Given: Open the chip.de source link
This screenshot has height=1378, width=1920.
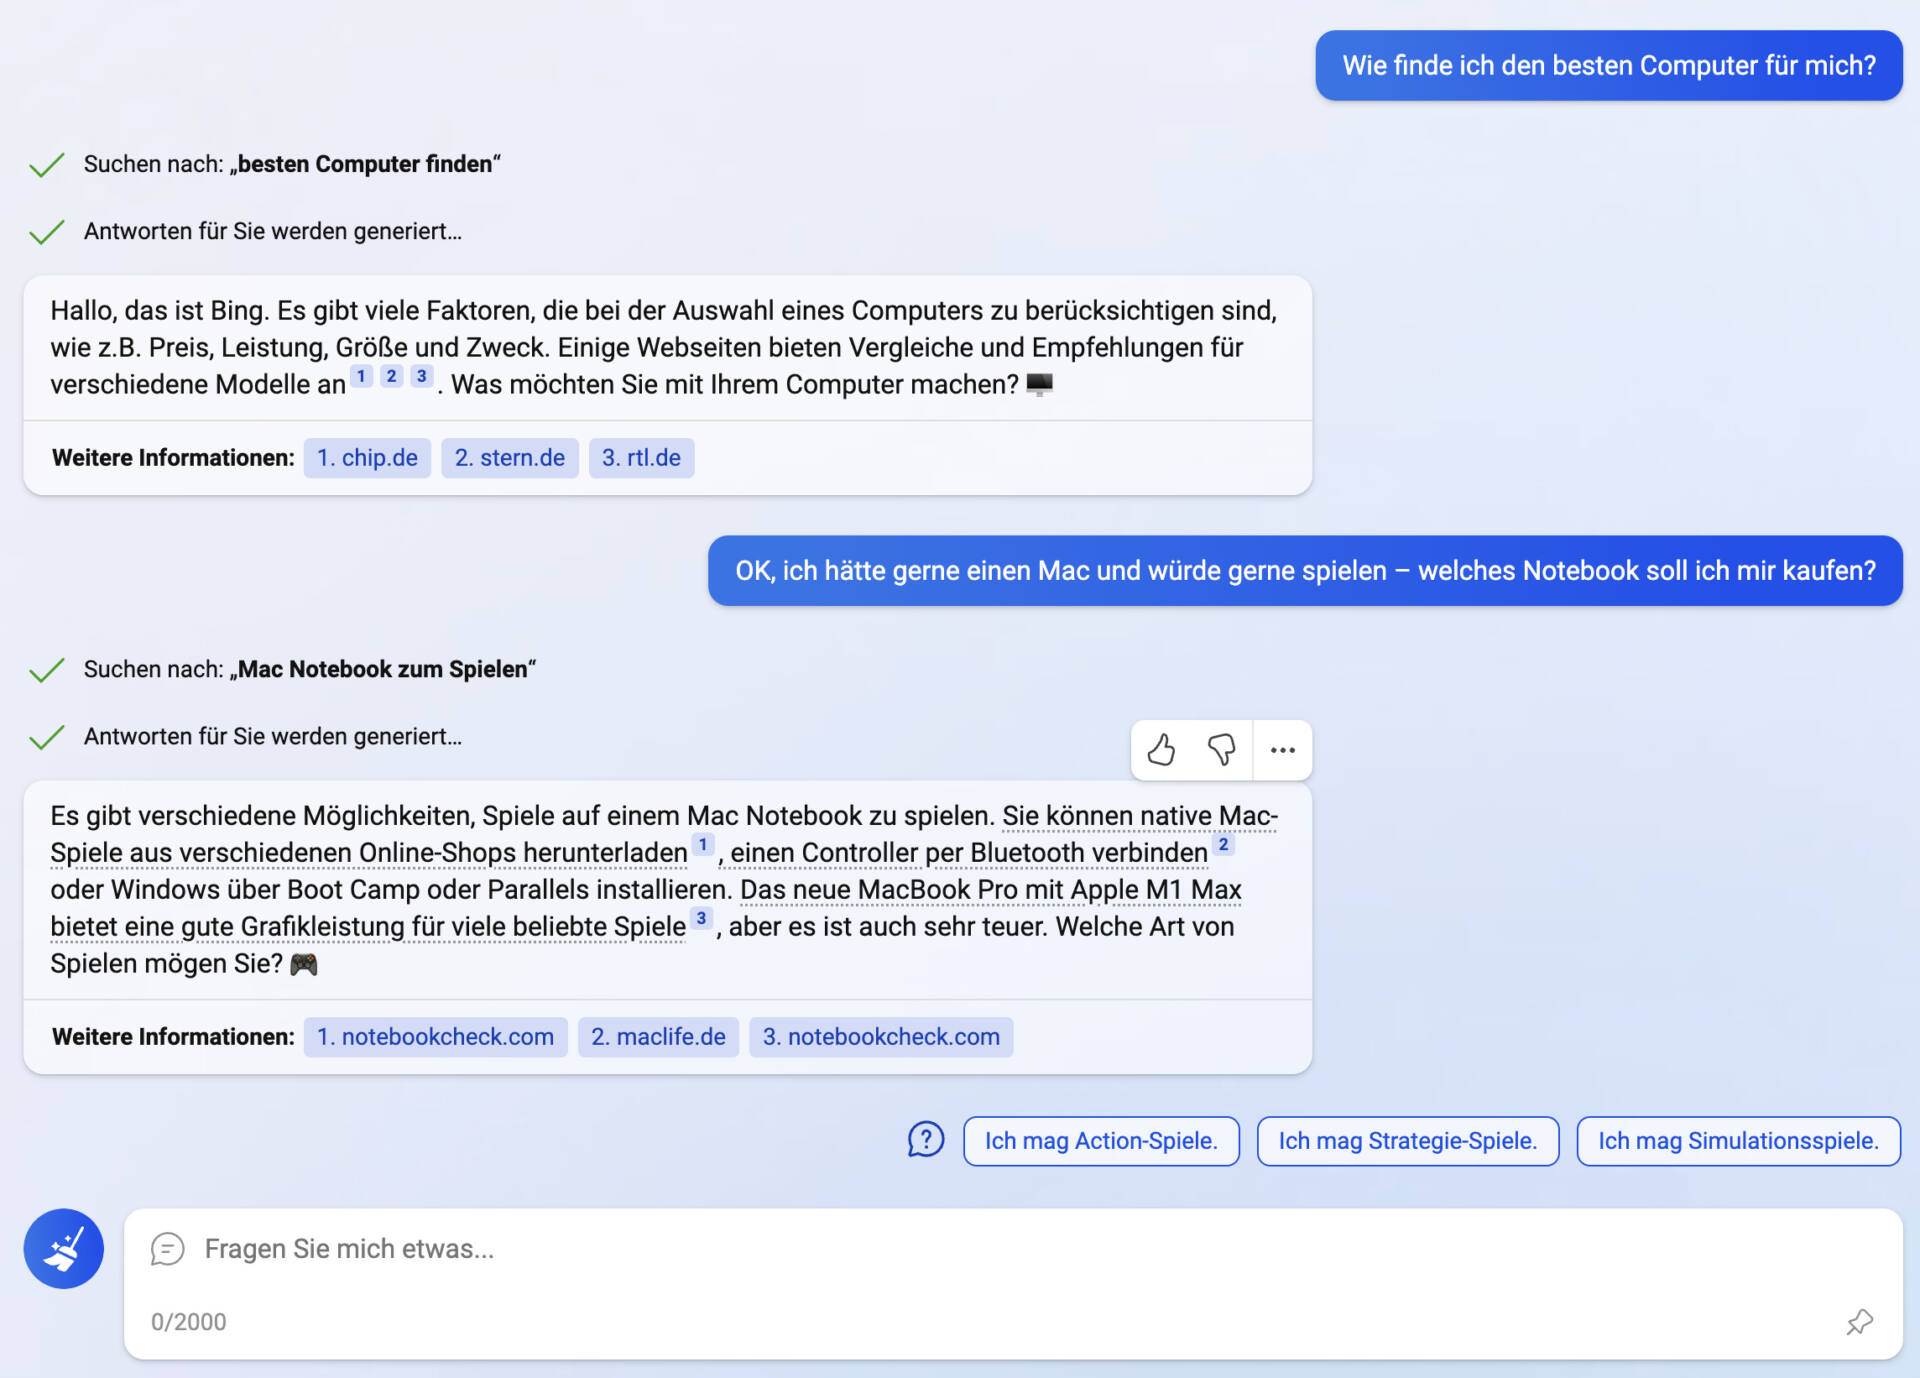Looking at the screenshot, I should coord(367,458).
